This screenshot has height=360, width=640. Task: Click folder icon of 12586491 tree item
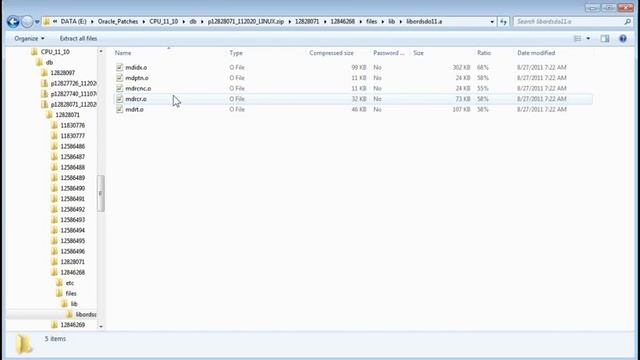(x=55, y=199)
